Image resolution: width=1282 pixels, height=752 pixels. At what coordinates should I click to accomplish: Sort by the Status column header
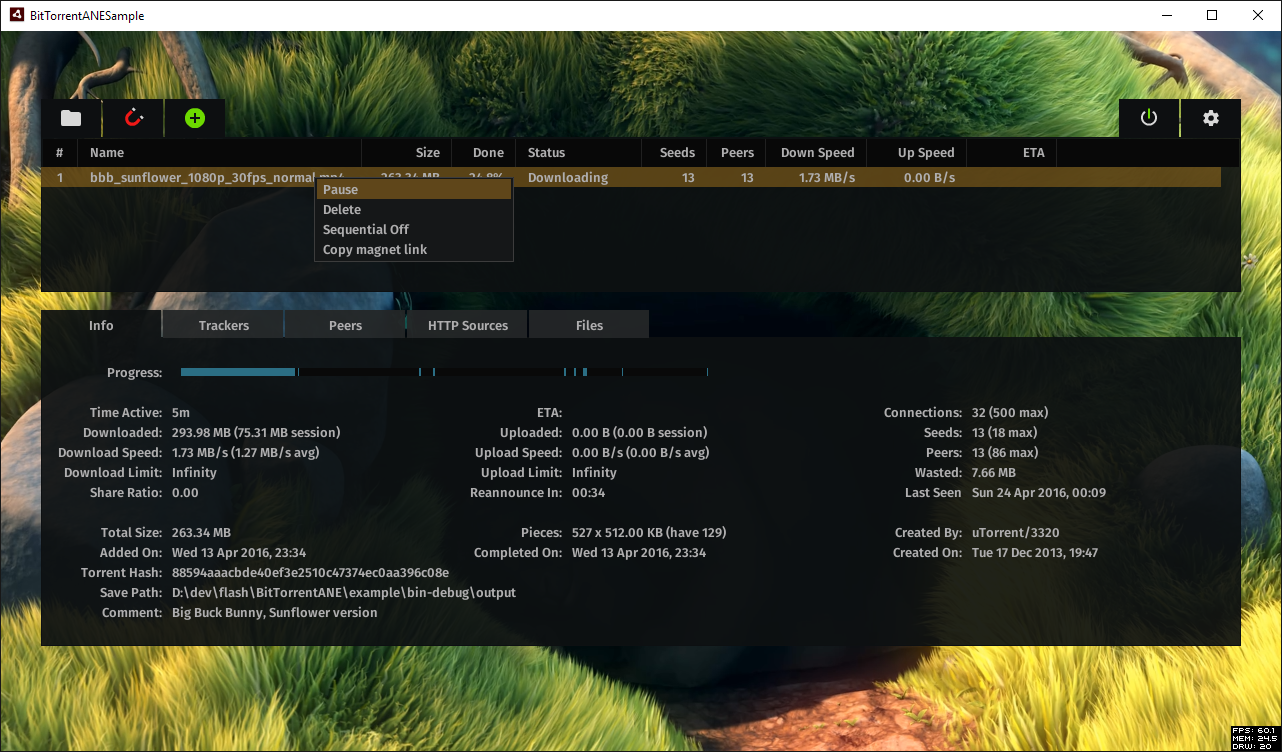[x=578, y=153]
